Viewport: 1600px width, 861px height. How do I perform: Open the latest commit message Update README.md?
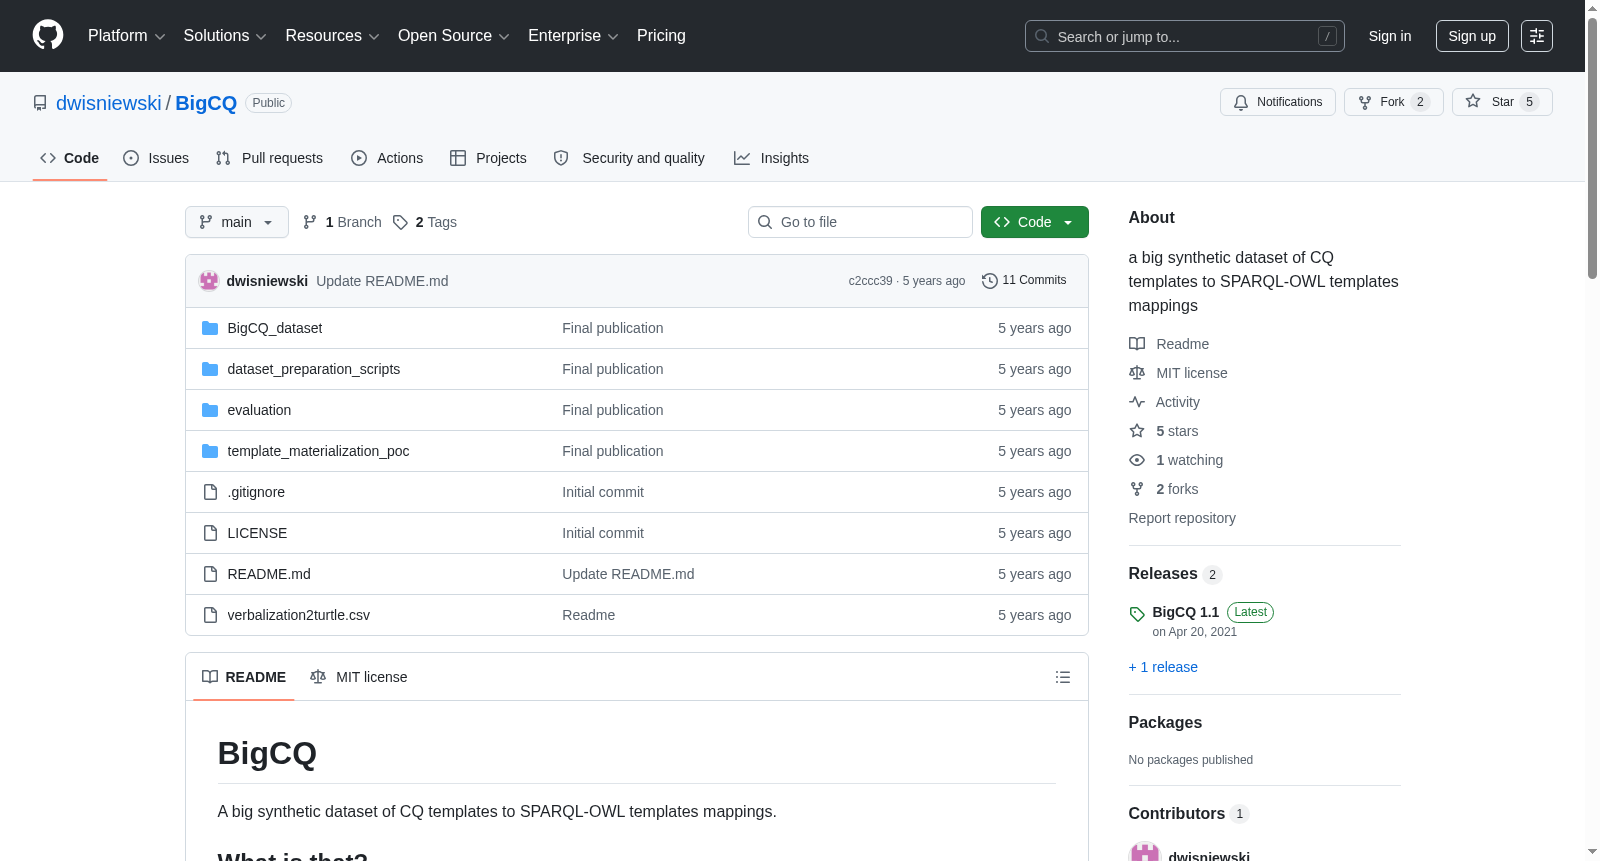[382, 281]
